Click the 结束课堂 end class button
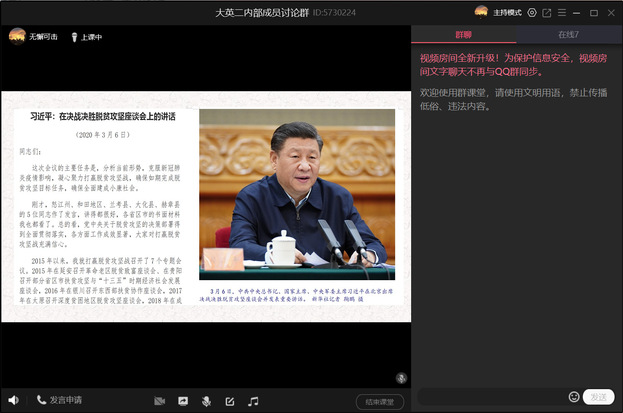The height and width of the screenshot is (413, 623). tap(380, 402)
